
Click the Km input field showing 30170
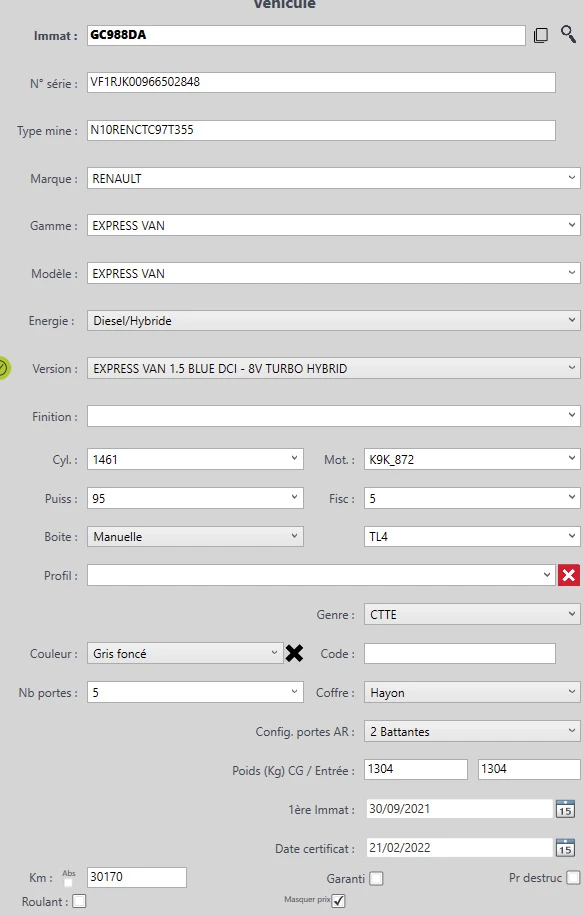[x=137, y=877]
